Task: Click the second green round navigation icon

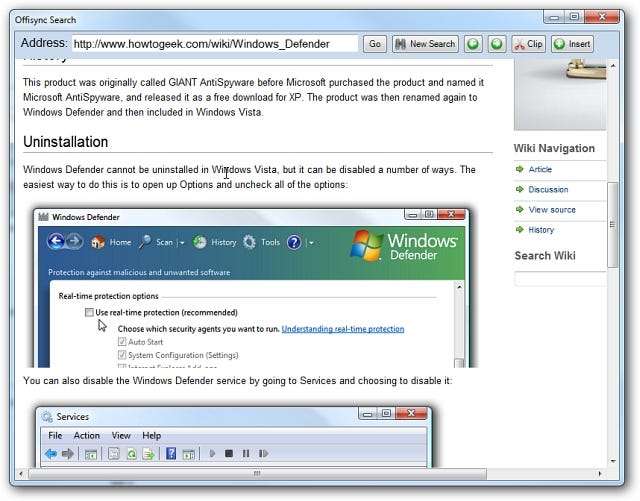Action: click(497, 44)
